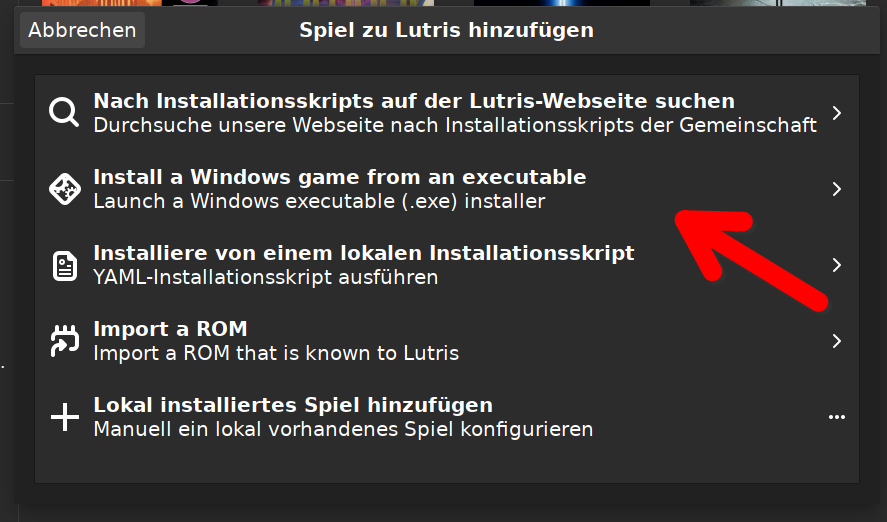The width and height of the screenshot is (887, 522).
Task: Expand the arrow next to Import a ROM
Action: pyautogui.click(x=837, y=341)
